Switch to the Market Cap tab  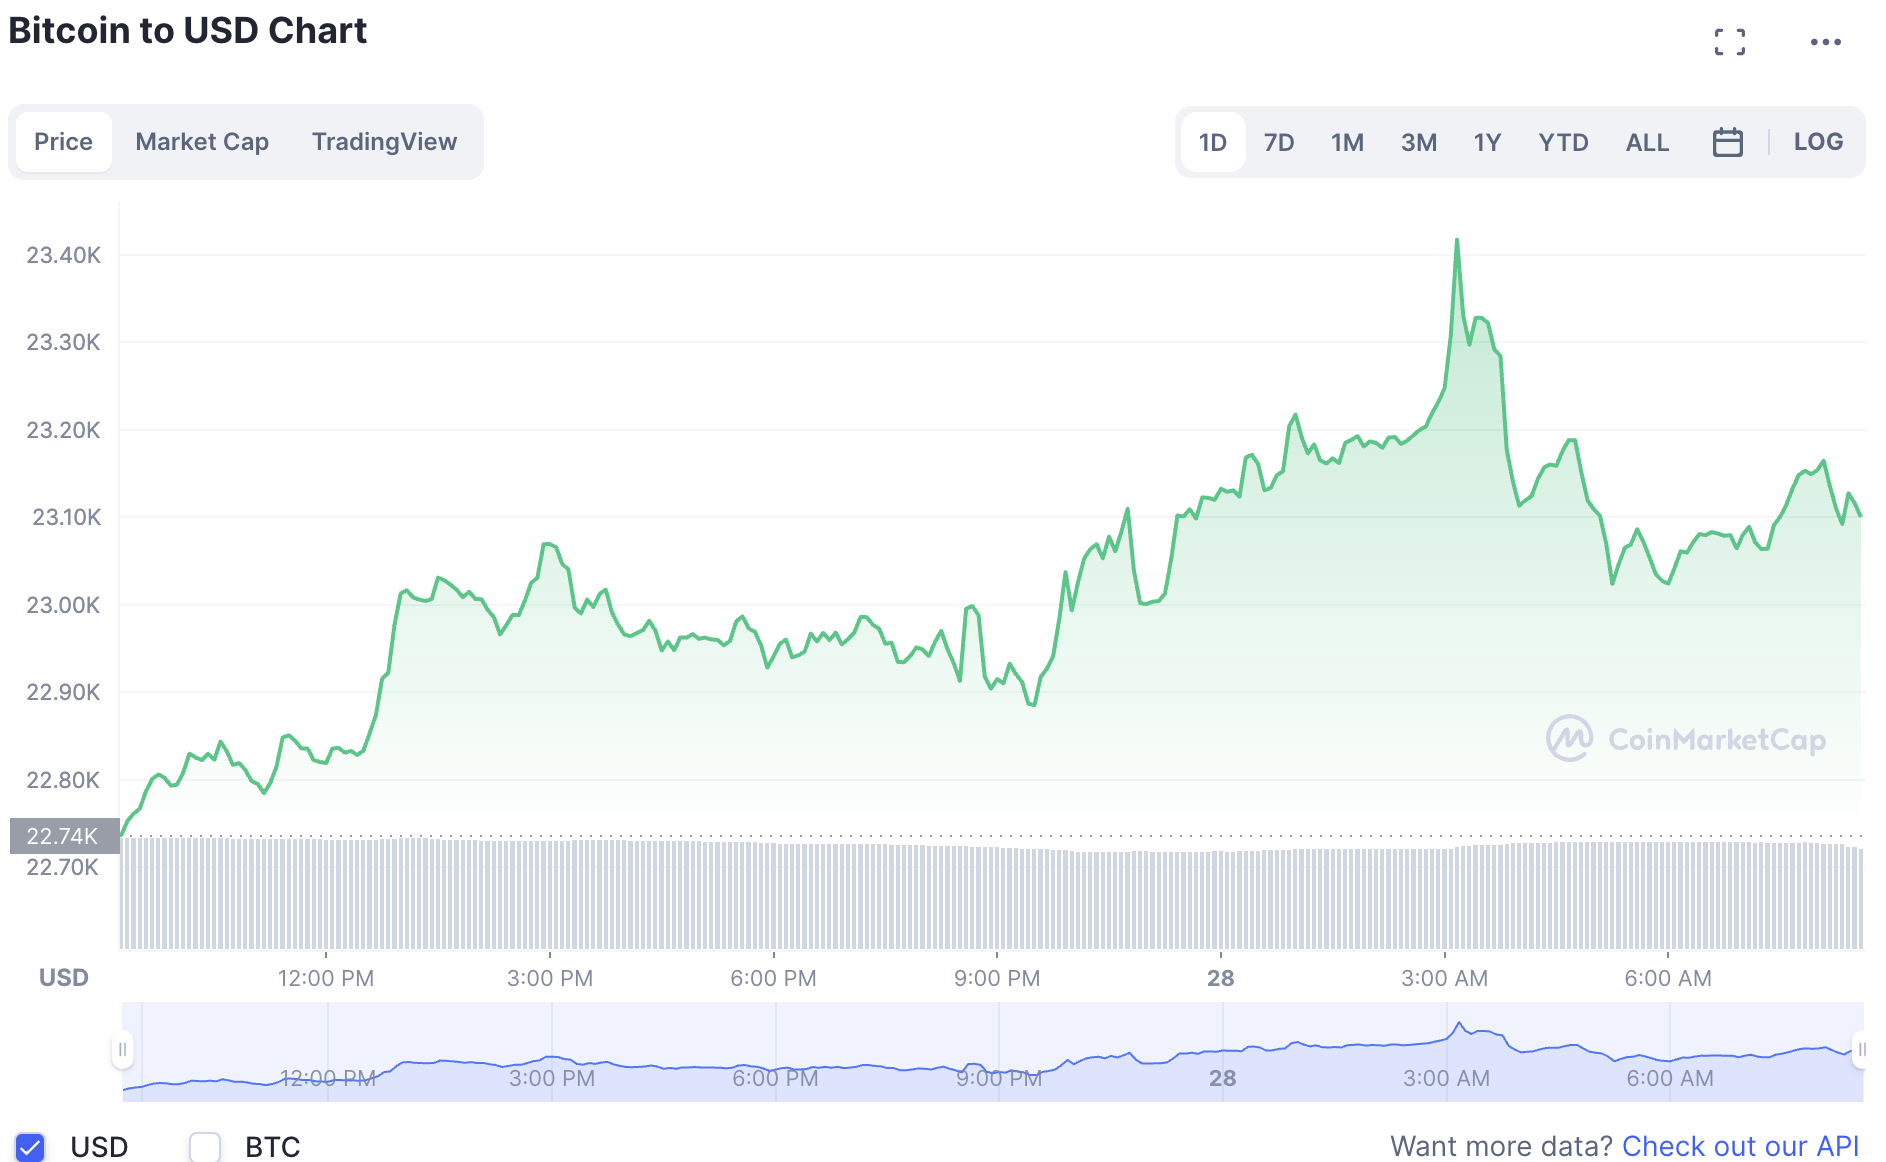click(x=202, y=142)
